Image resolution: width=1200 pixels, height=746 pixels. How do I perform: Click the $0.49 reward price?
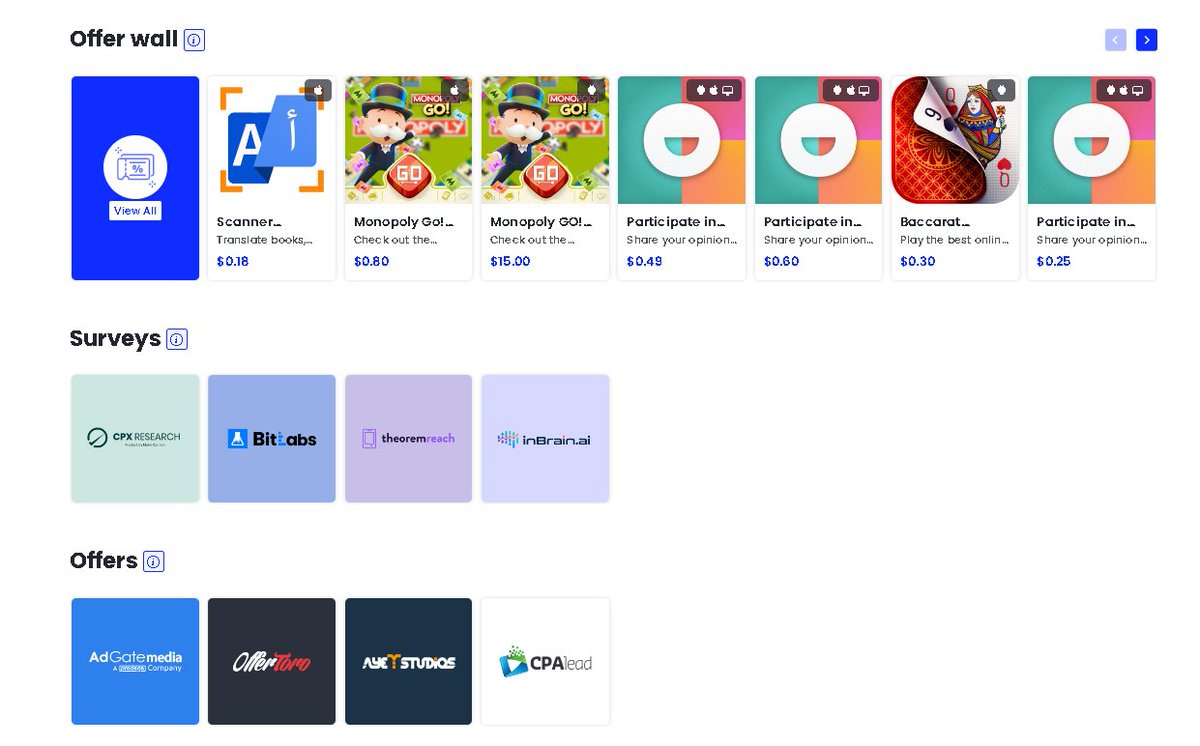(644, 262)
